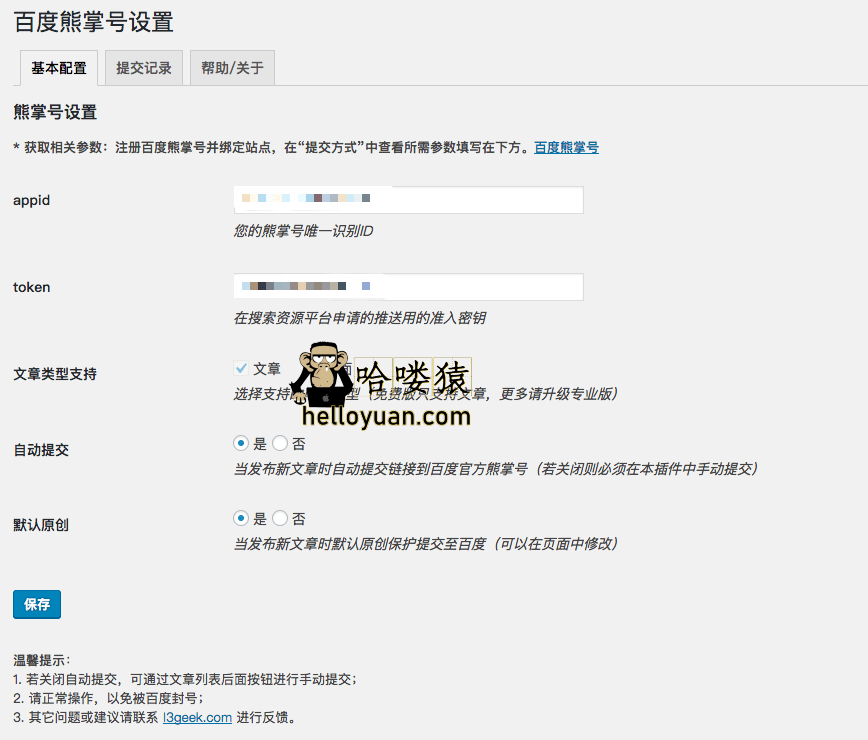Click the 保存 button
The height and width of the screenshot is (740, 868).
[x=37, y=604]
